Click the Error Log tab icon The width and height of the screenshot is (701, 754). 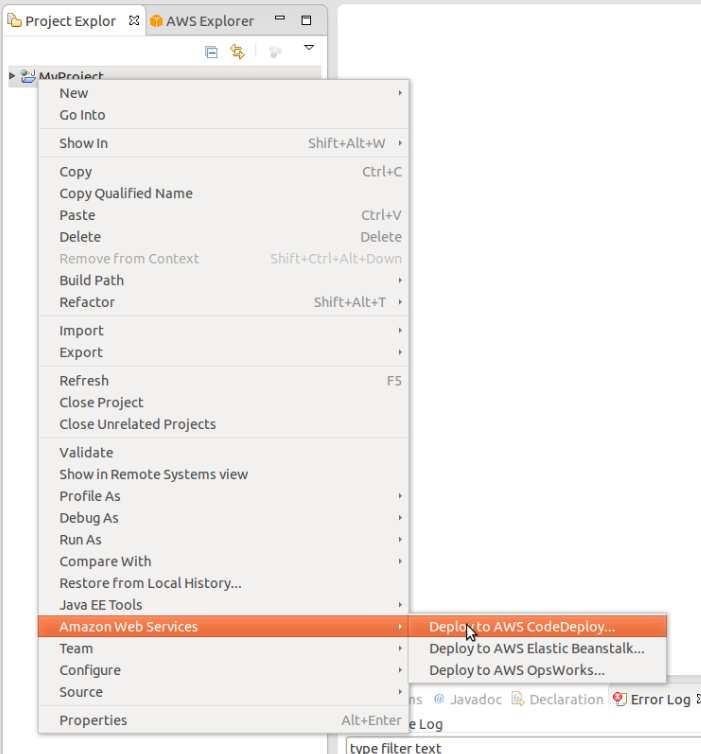620,699
